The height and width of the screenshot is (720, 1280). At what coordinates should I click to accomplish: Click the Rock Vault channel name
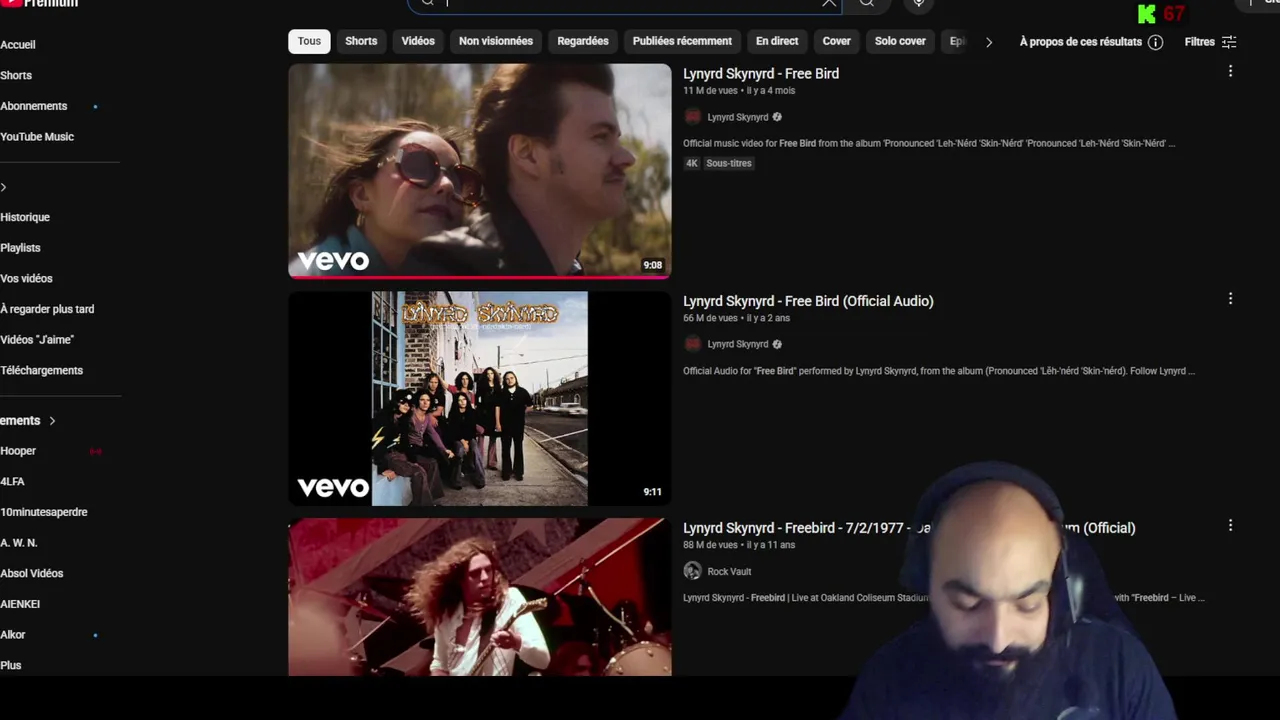tap(729, 572)
